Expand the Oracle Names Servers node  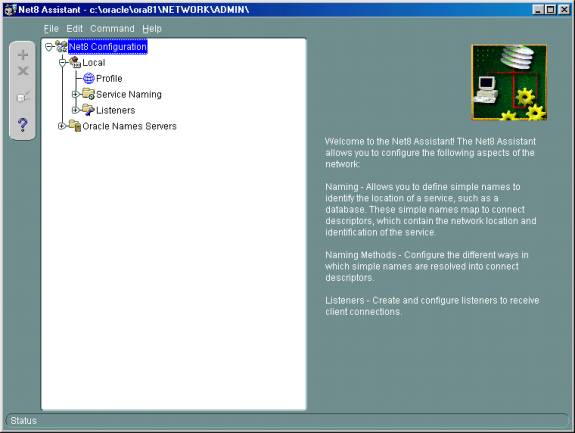coord(62,126)
